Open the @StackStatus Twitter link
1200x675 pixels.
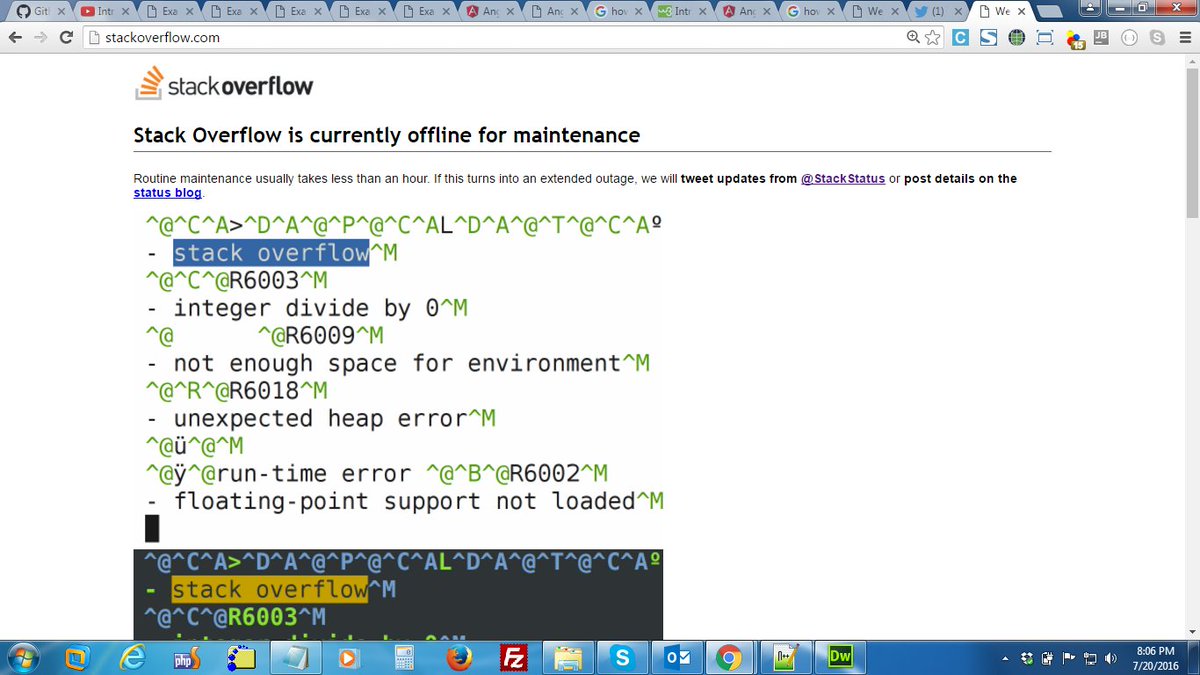pos(843,179)
